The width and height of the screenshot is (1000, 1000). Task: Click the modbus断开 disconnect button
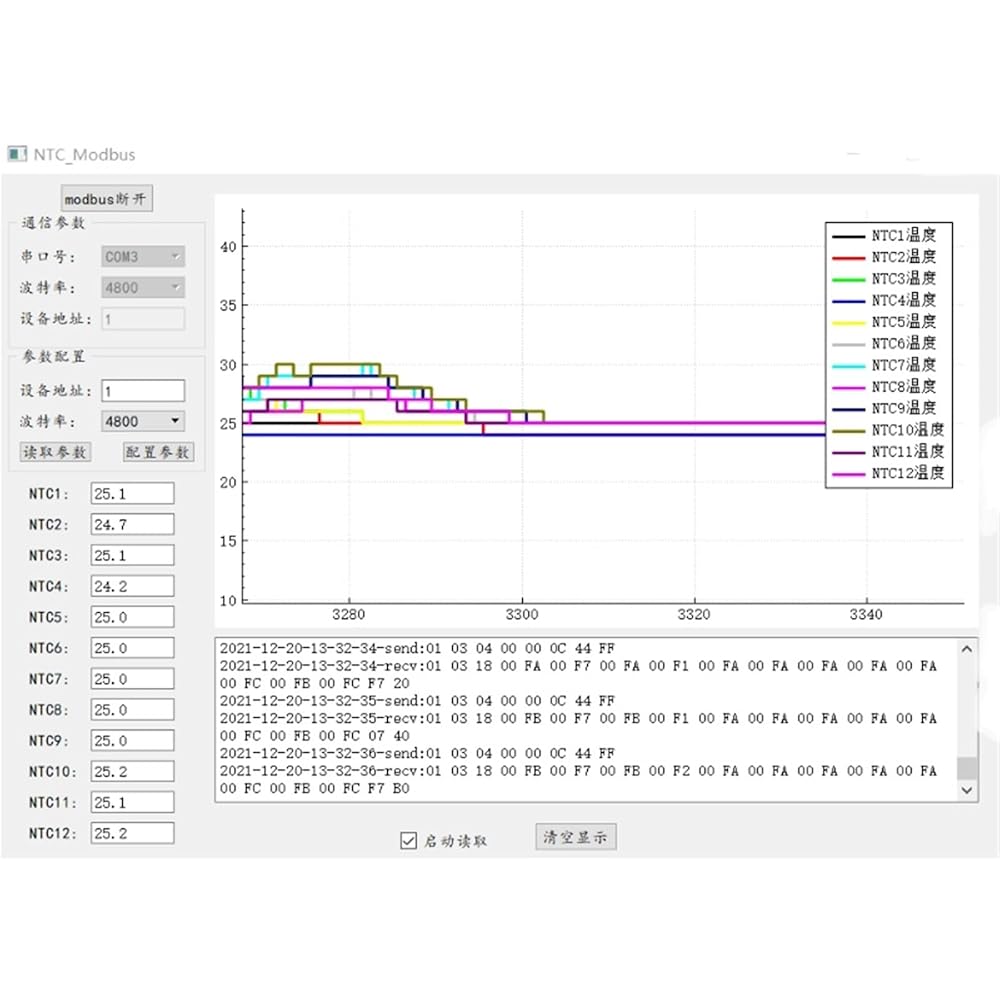(x=107, y=198)
